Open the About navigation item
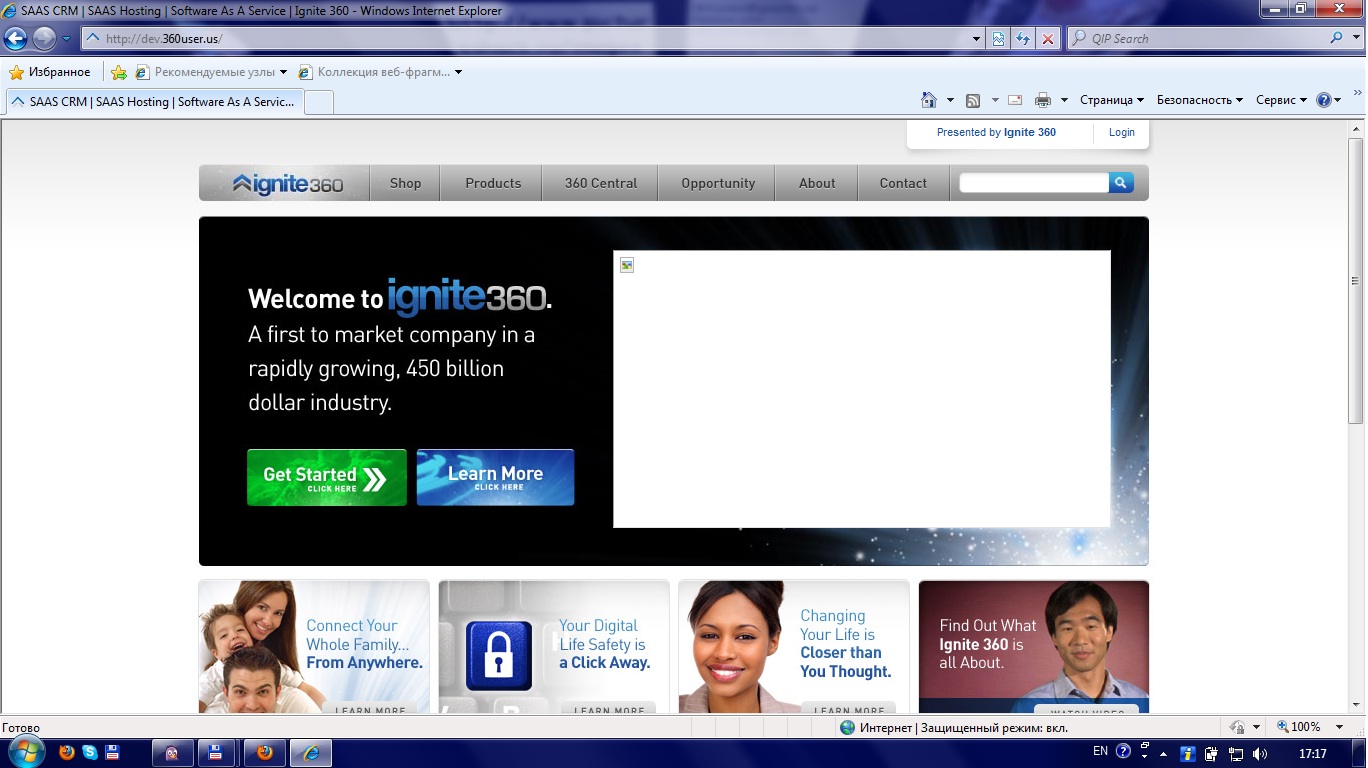The image size is (1368, 768). [x=817, y=183]
